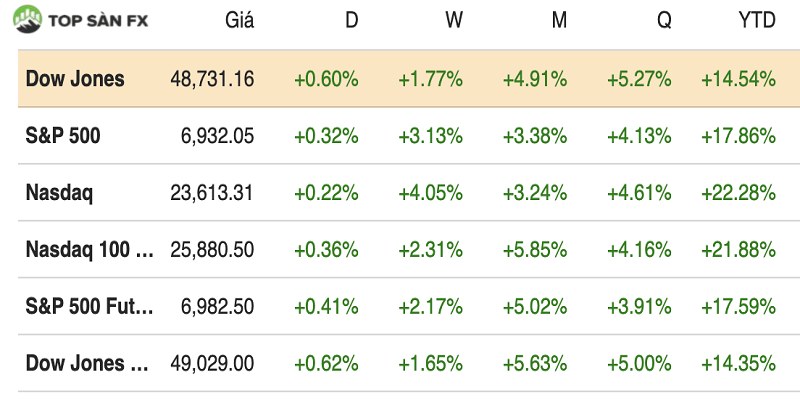The width and height of the screenshot is (800, 400).
Task: Select the W weekly change column header
Action: tap(454, 21)
